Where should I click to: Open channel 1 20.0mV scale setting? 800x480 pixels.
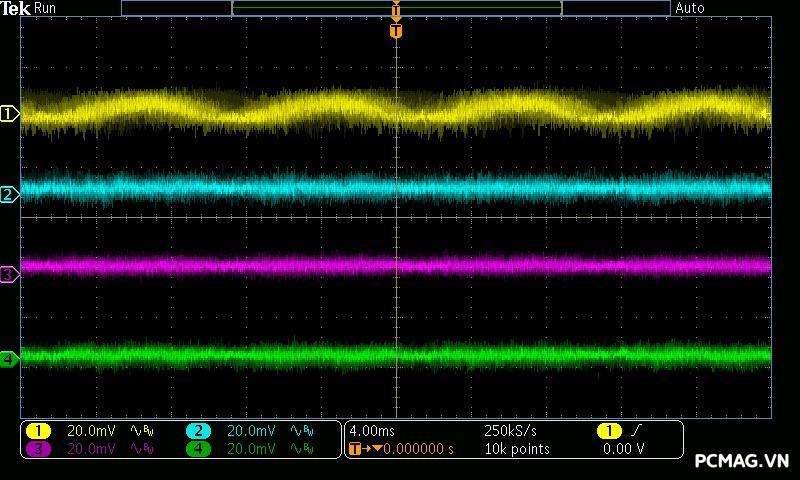pyautogui.click(x=91, y=431)
